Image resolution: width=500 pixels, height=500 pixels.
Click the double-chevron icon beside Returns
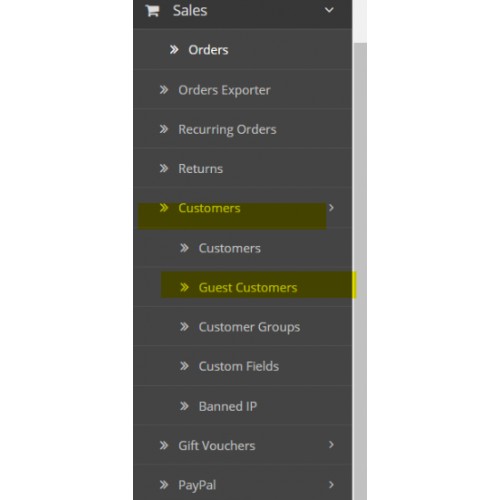click(164, 168)
